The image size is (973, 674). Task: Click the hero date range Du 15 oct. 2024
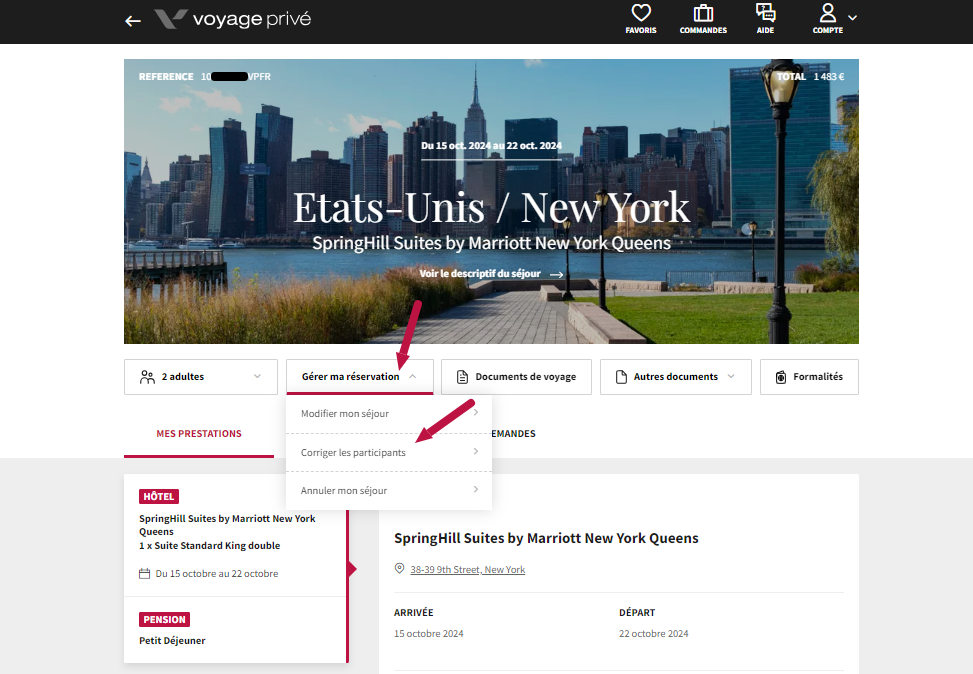[491, 146]
